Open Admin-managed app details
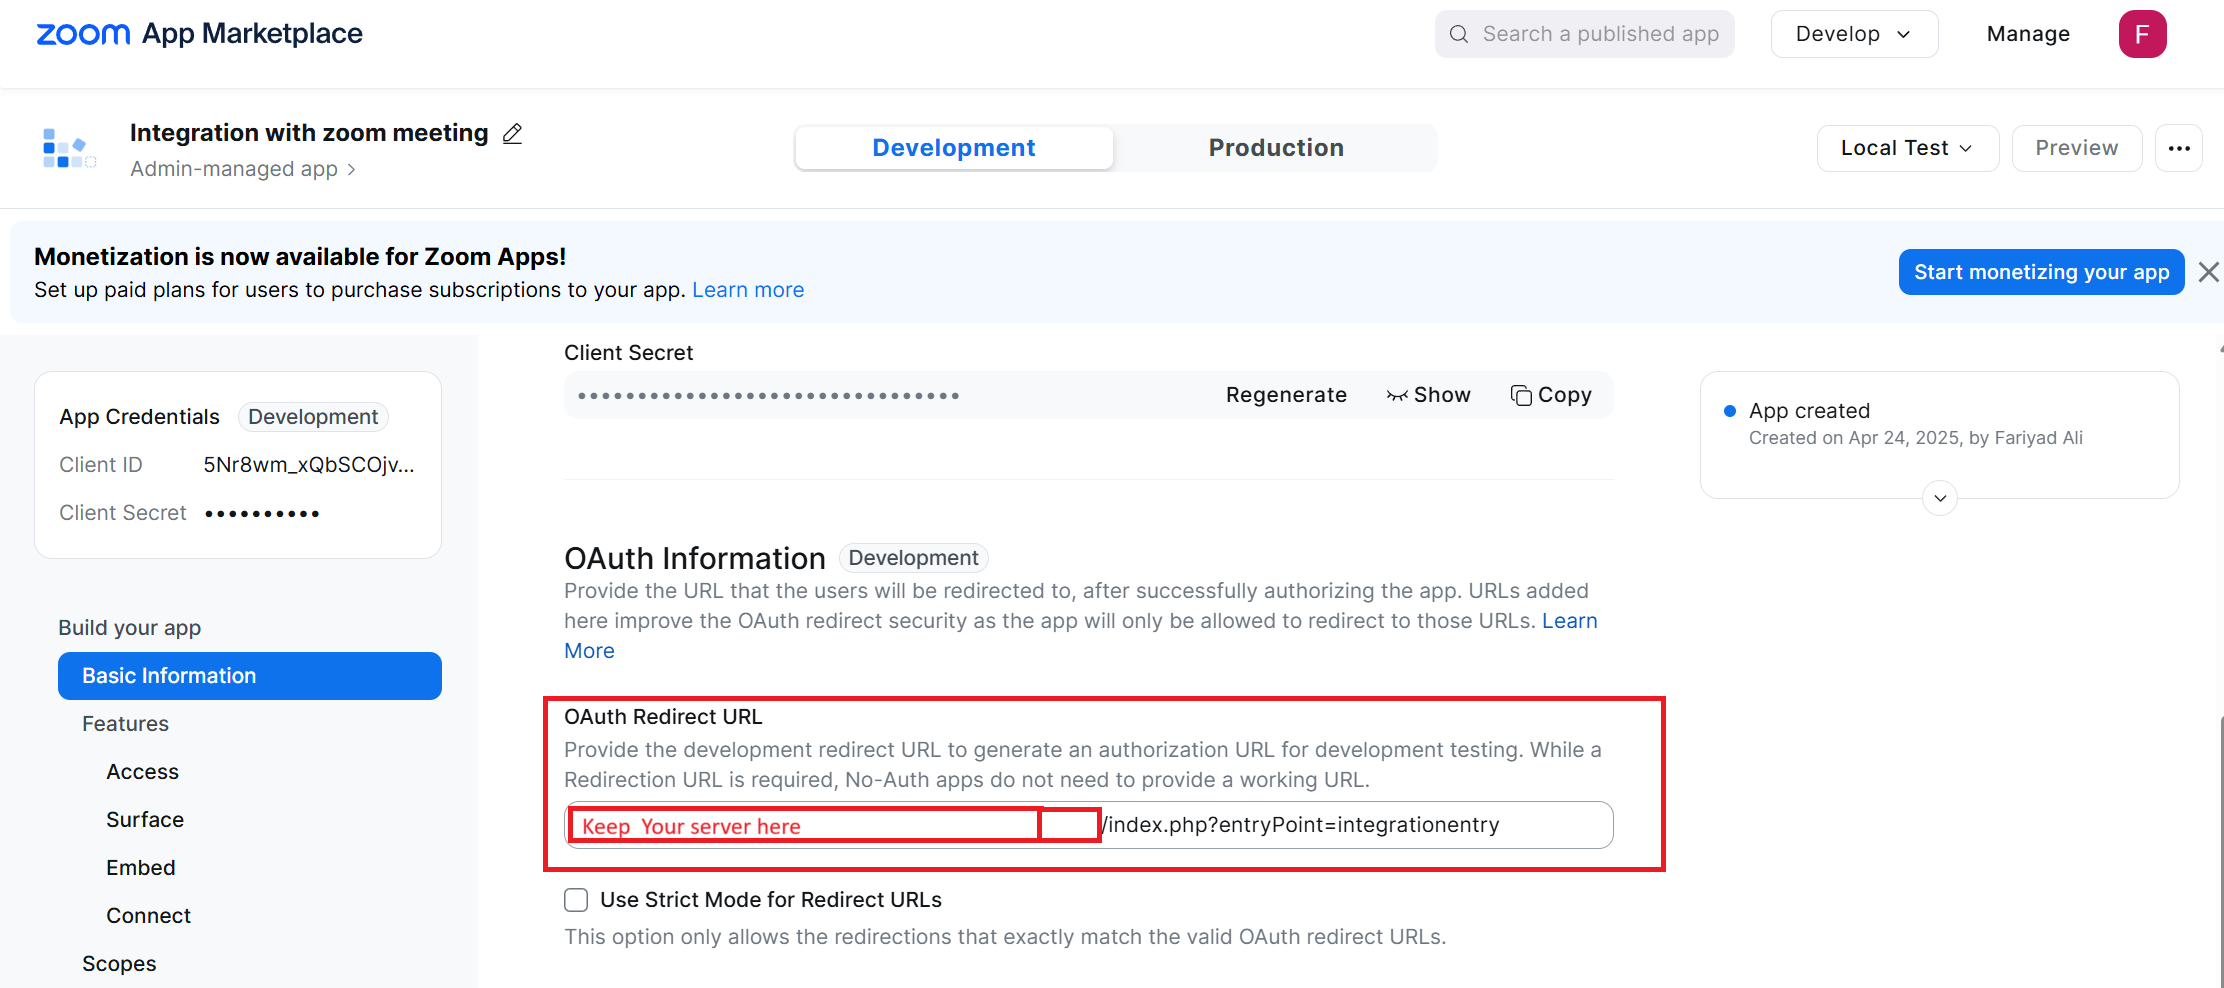Viewport: 2224px width, 988px height. (x=243, y=169)
